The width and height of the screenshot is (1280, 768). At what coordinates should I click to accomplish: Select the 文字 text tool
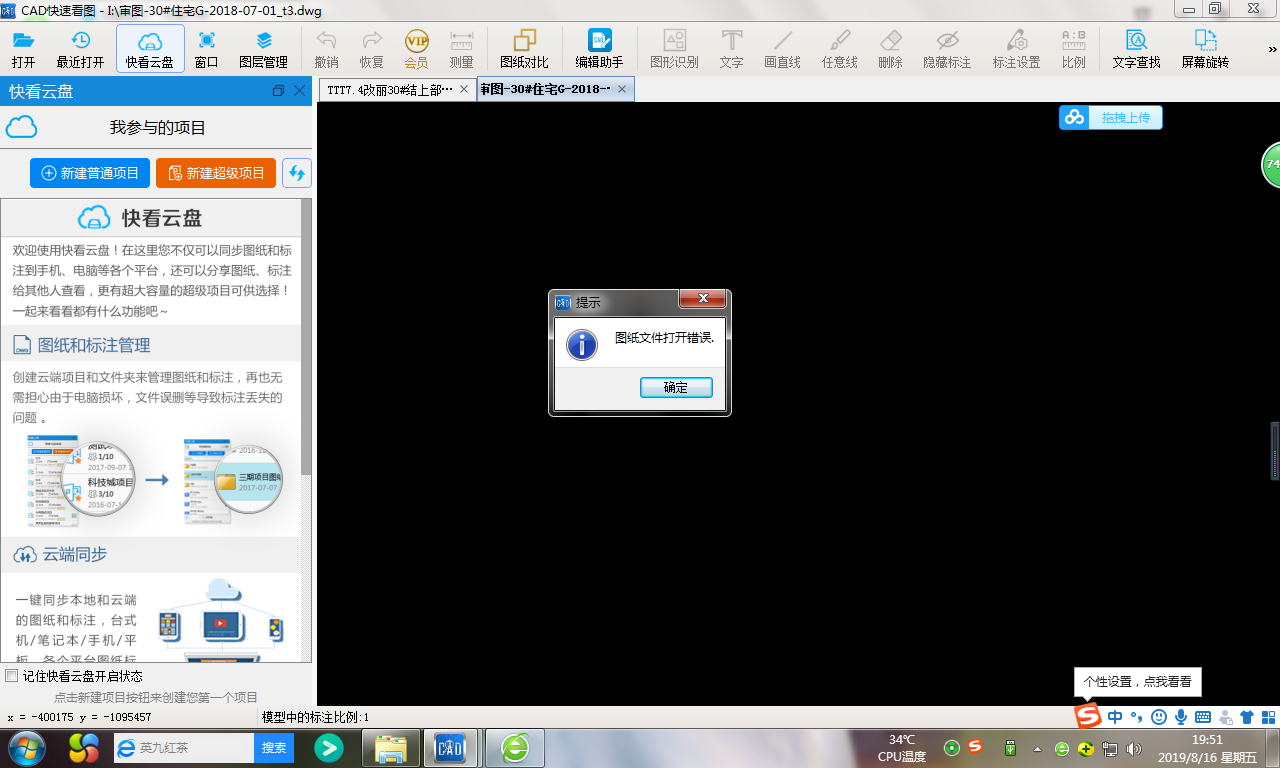(732, 49)
